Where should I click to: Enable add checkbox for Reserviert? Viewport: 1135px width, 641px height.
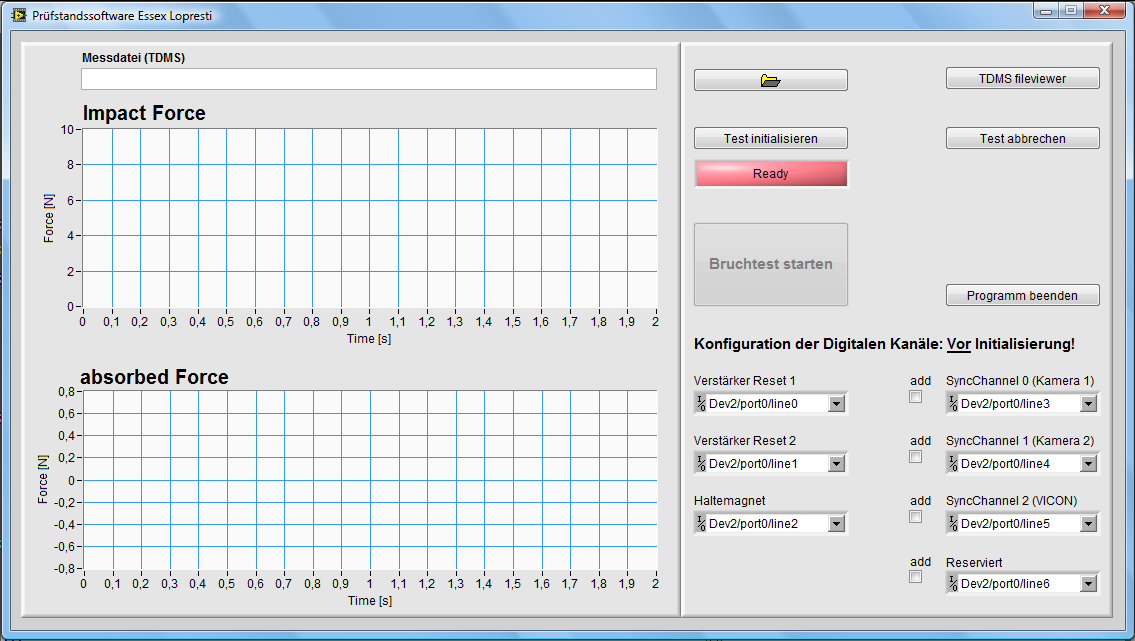916,577
